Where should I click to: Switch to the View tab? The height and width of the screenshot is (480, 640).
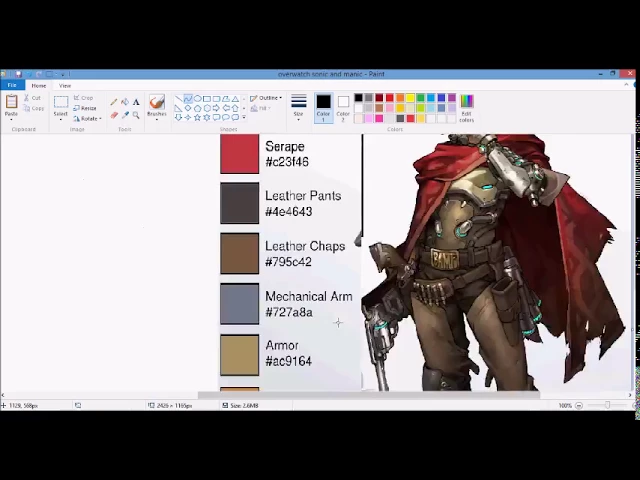click(x=64, y=85)
